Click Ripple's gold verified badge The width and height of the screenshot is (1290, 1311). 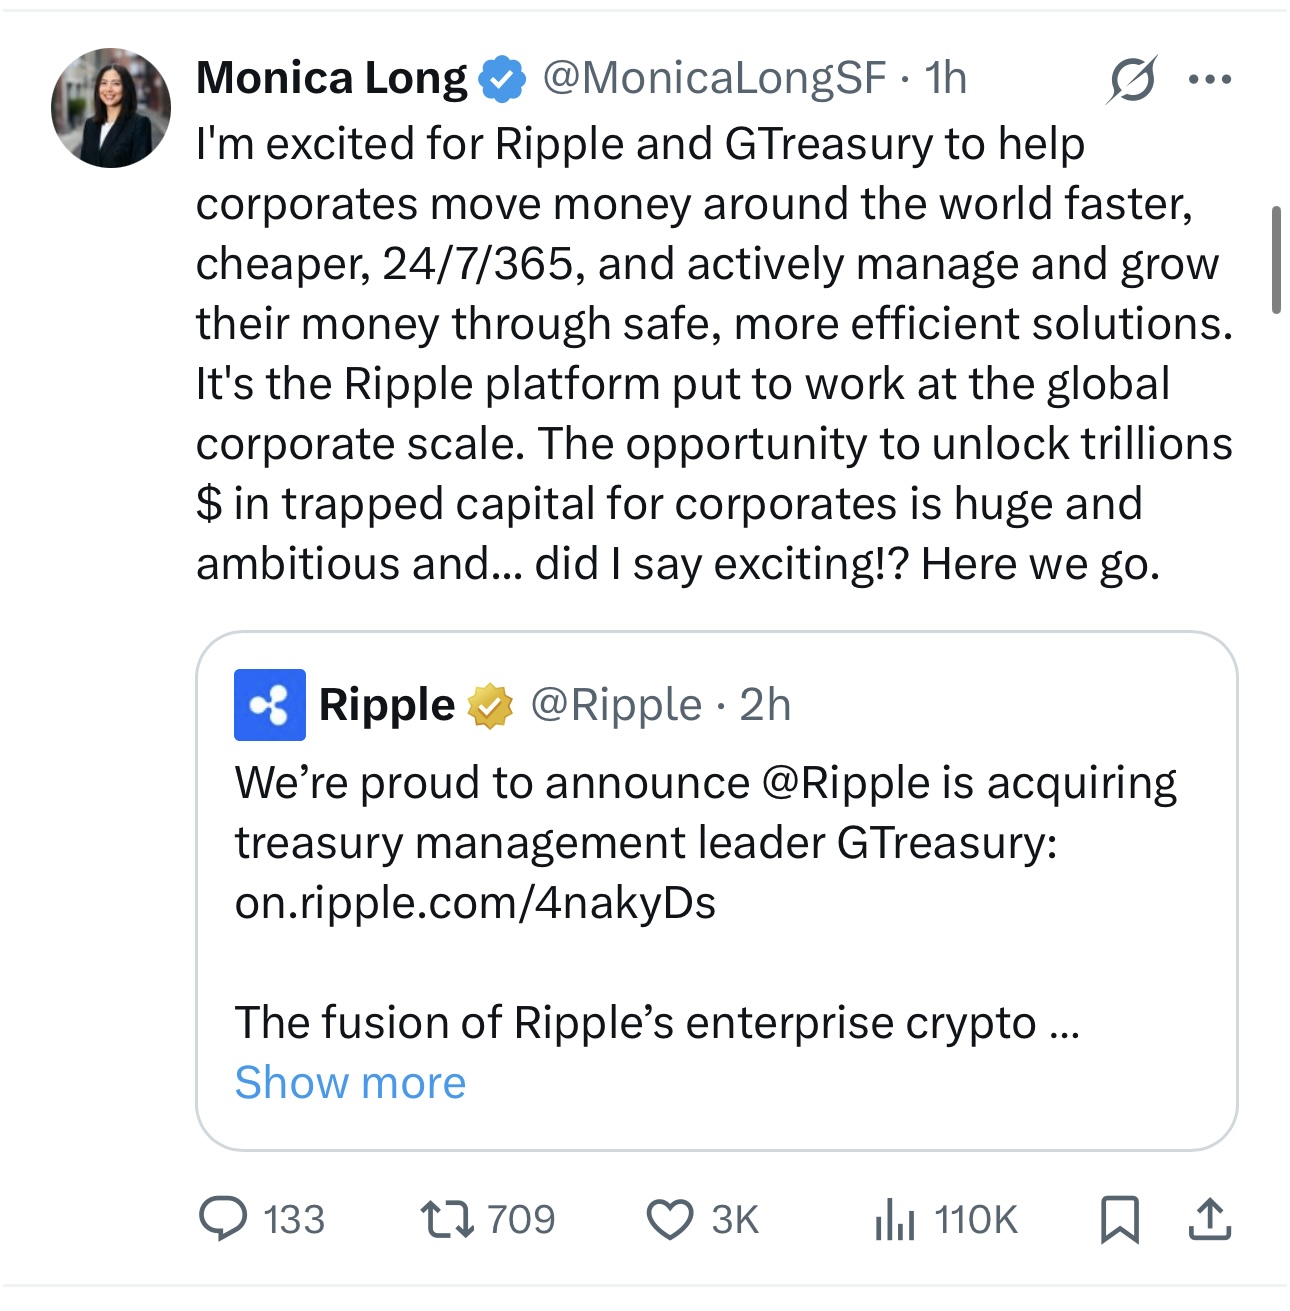[490, 705]
